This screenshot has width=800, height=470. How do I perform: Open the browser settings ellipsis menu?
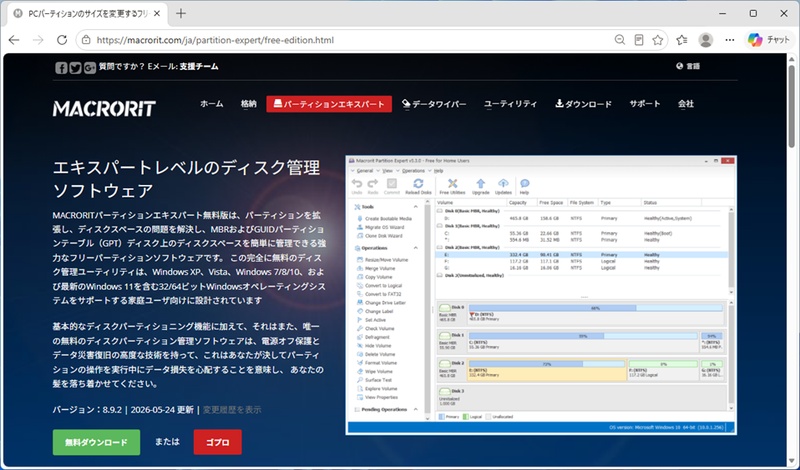click(730, 40)
